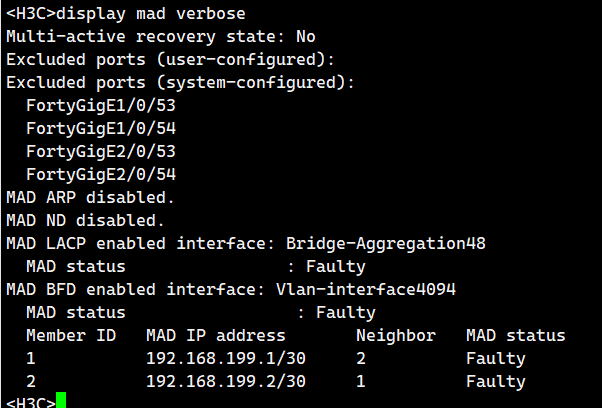Click the Bridge-Aggregation48 interface name
Screen dimensions: 602x408
(x=385, y=243)
